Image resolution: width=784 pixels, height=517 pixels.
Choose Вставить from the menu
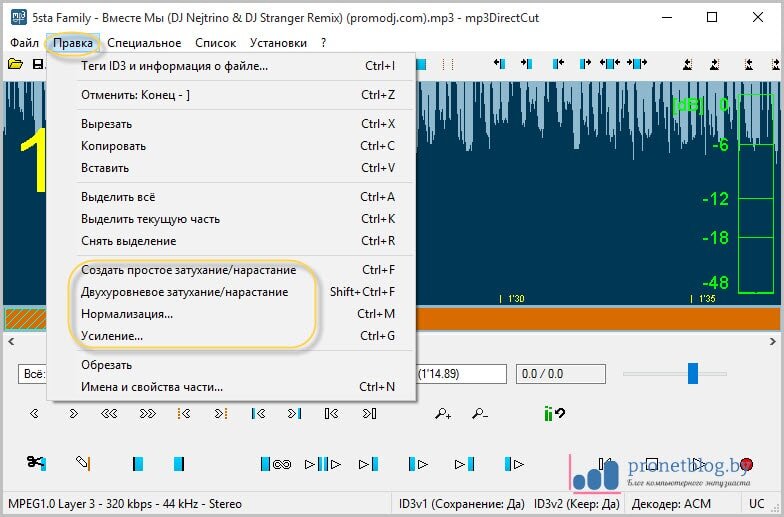[231, 168]
